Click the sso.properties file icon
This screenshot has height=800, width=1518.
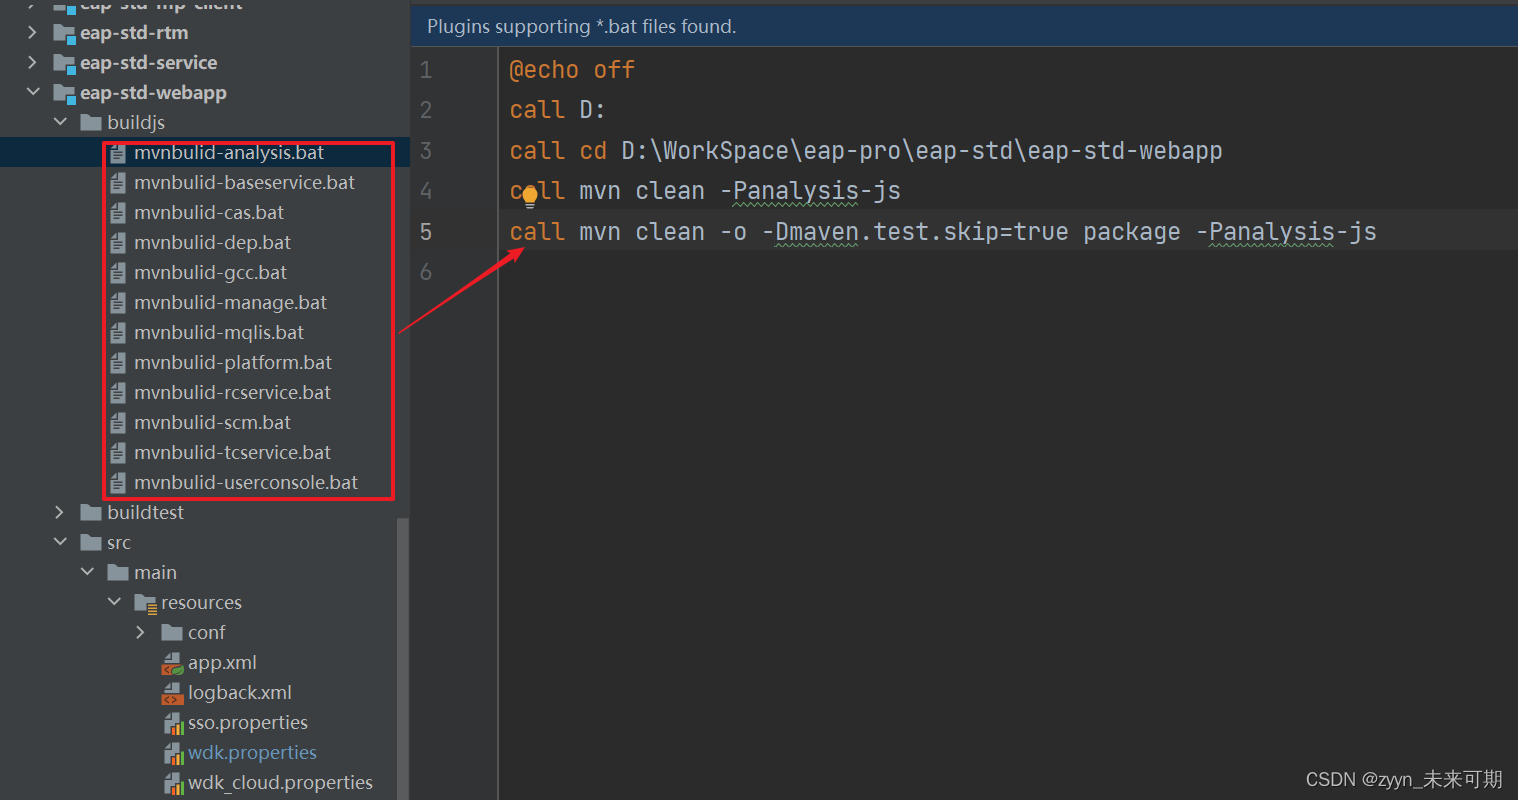[x=173, y=723]
